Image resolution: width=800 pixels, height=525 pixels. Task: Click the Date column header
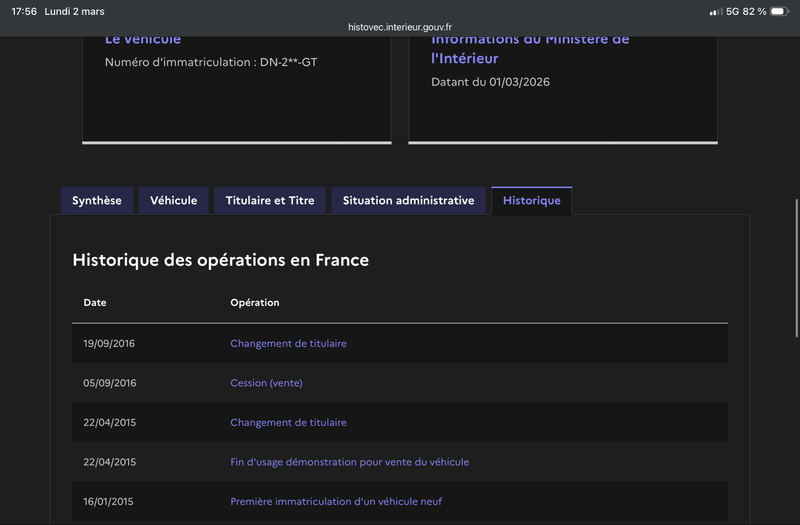tap(95, 303)
